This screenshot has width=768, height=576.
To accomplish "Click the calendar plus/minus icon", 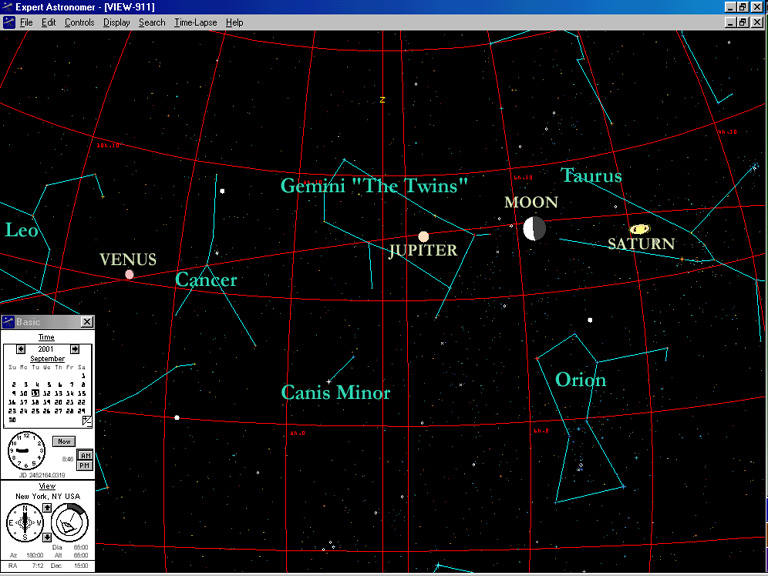I will click(x=87, y=421).
